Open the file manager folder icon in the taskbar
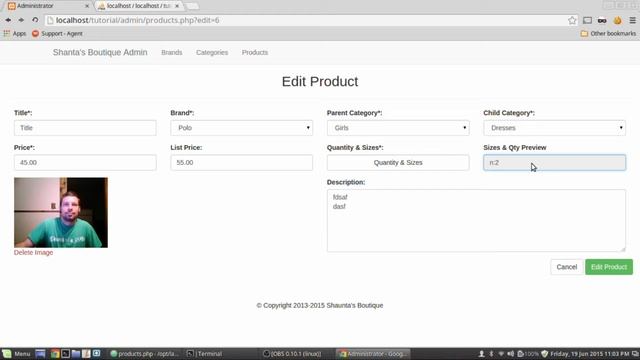 coord(76,353)
